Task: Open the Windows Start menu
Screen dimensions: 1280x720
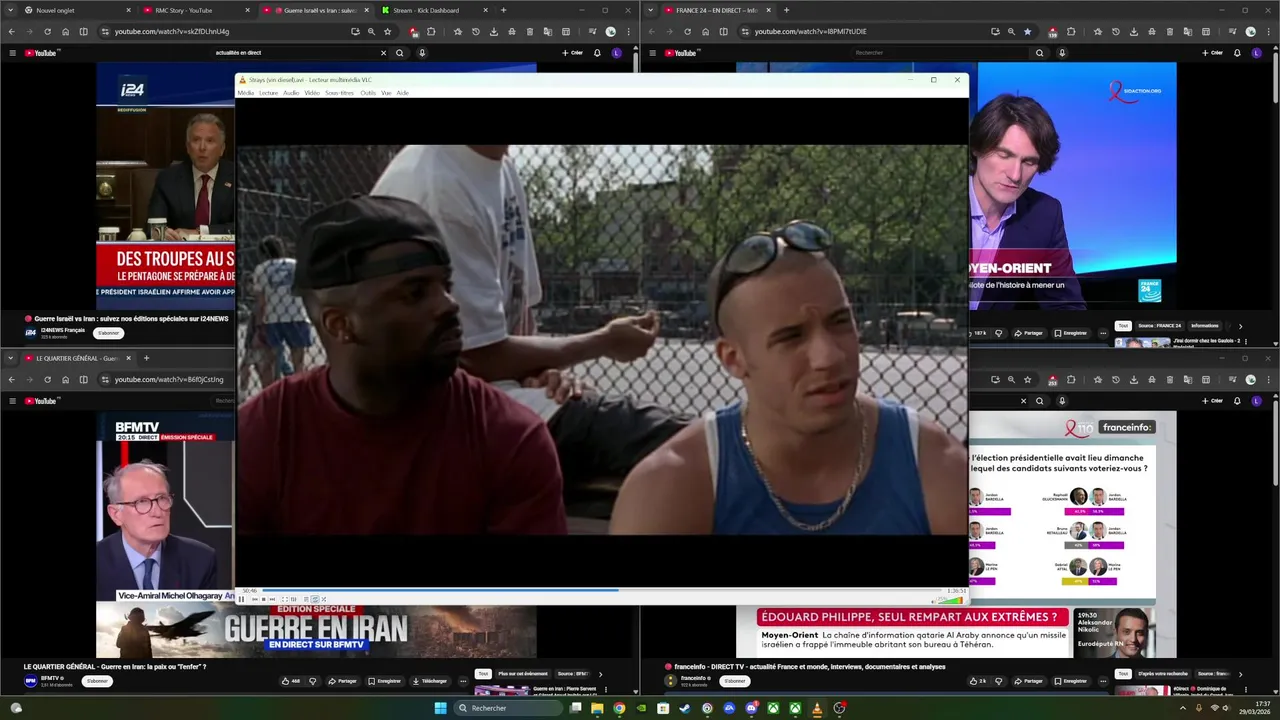Action: click(x=441, y=708)
